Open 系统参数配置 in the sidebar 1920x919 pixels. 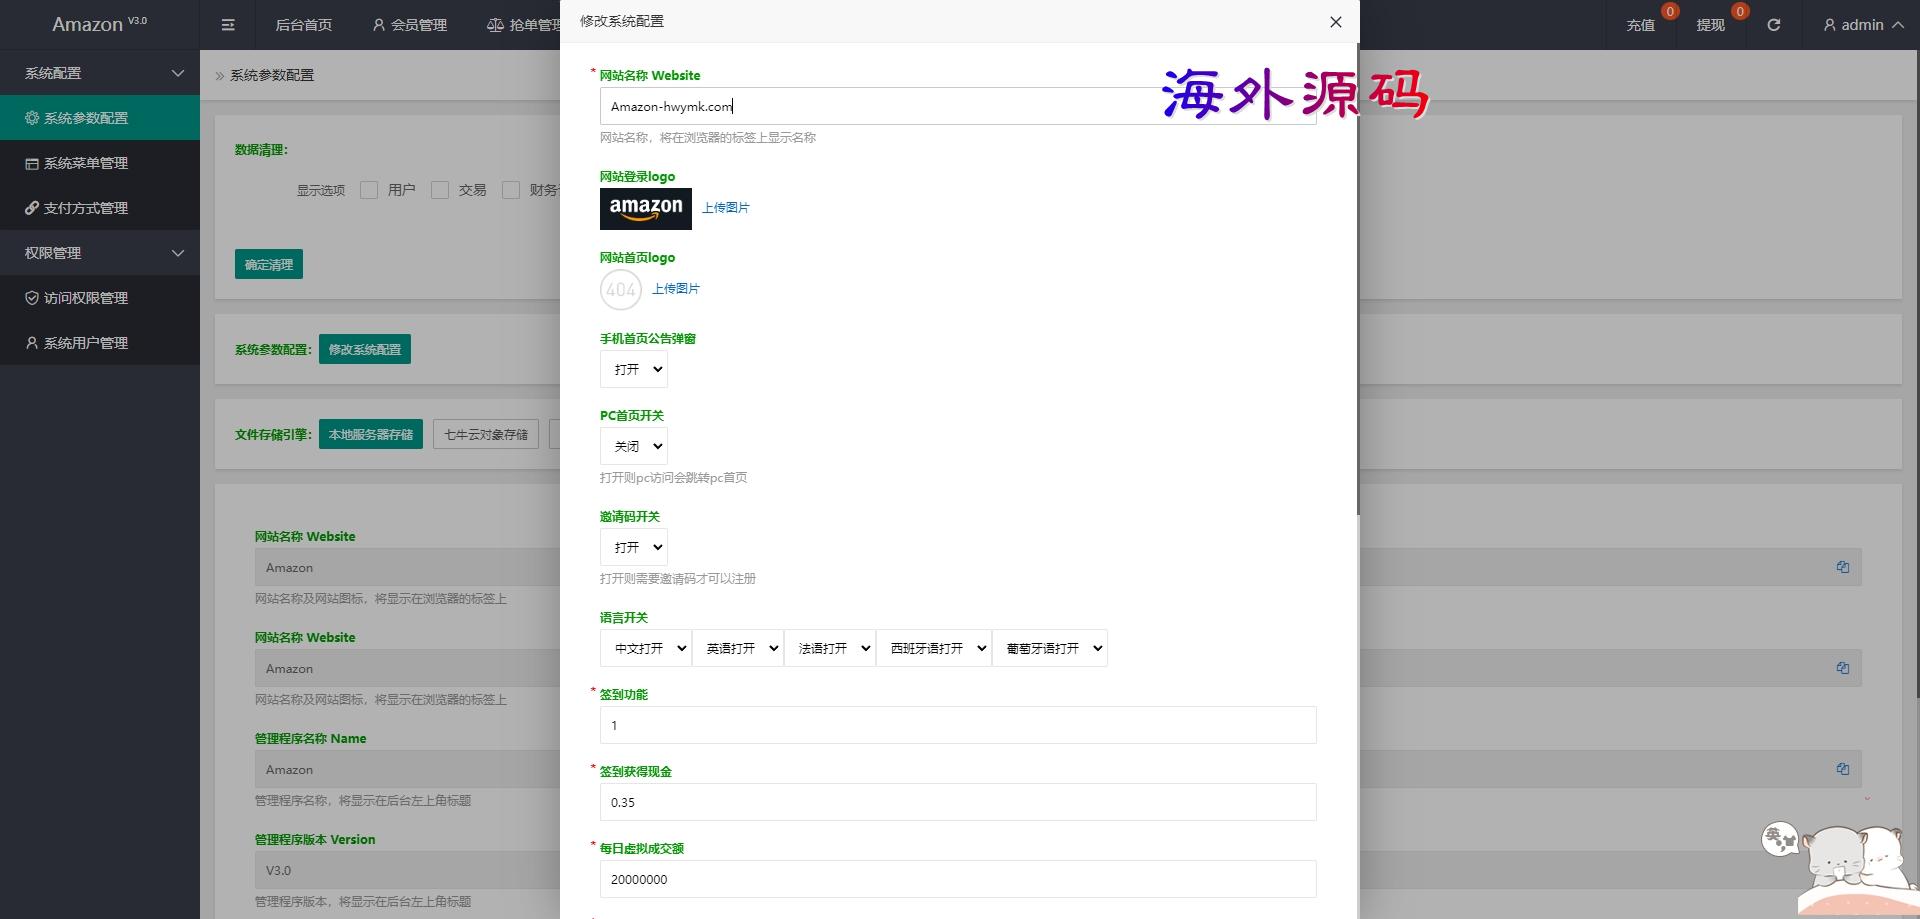[x=100, y=118]
